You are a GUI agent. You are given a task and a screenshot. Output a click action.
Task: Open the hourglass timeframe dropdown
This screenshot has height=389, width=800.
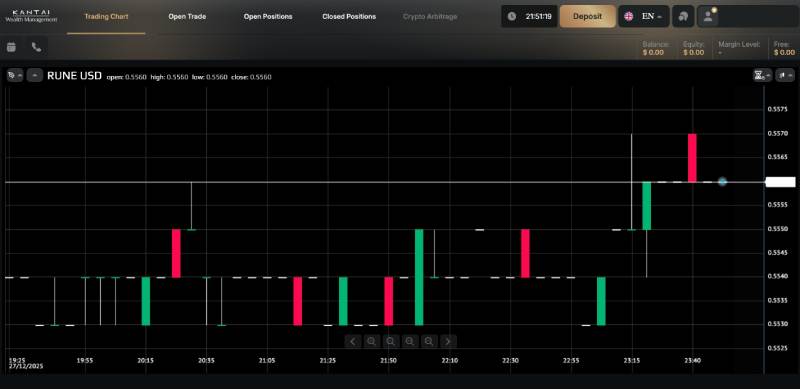point(762,76)
